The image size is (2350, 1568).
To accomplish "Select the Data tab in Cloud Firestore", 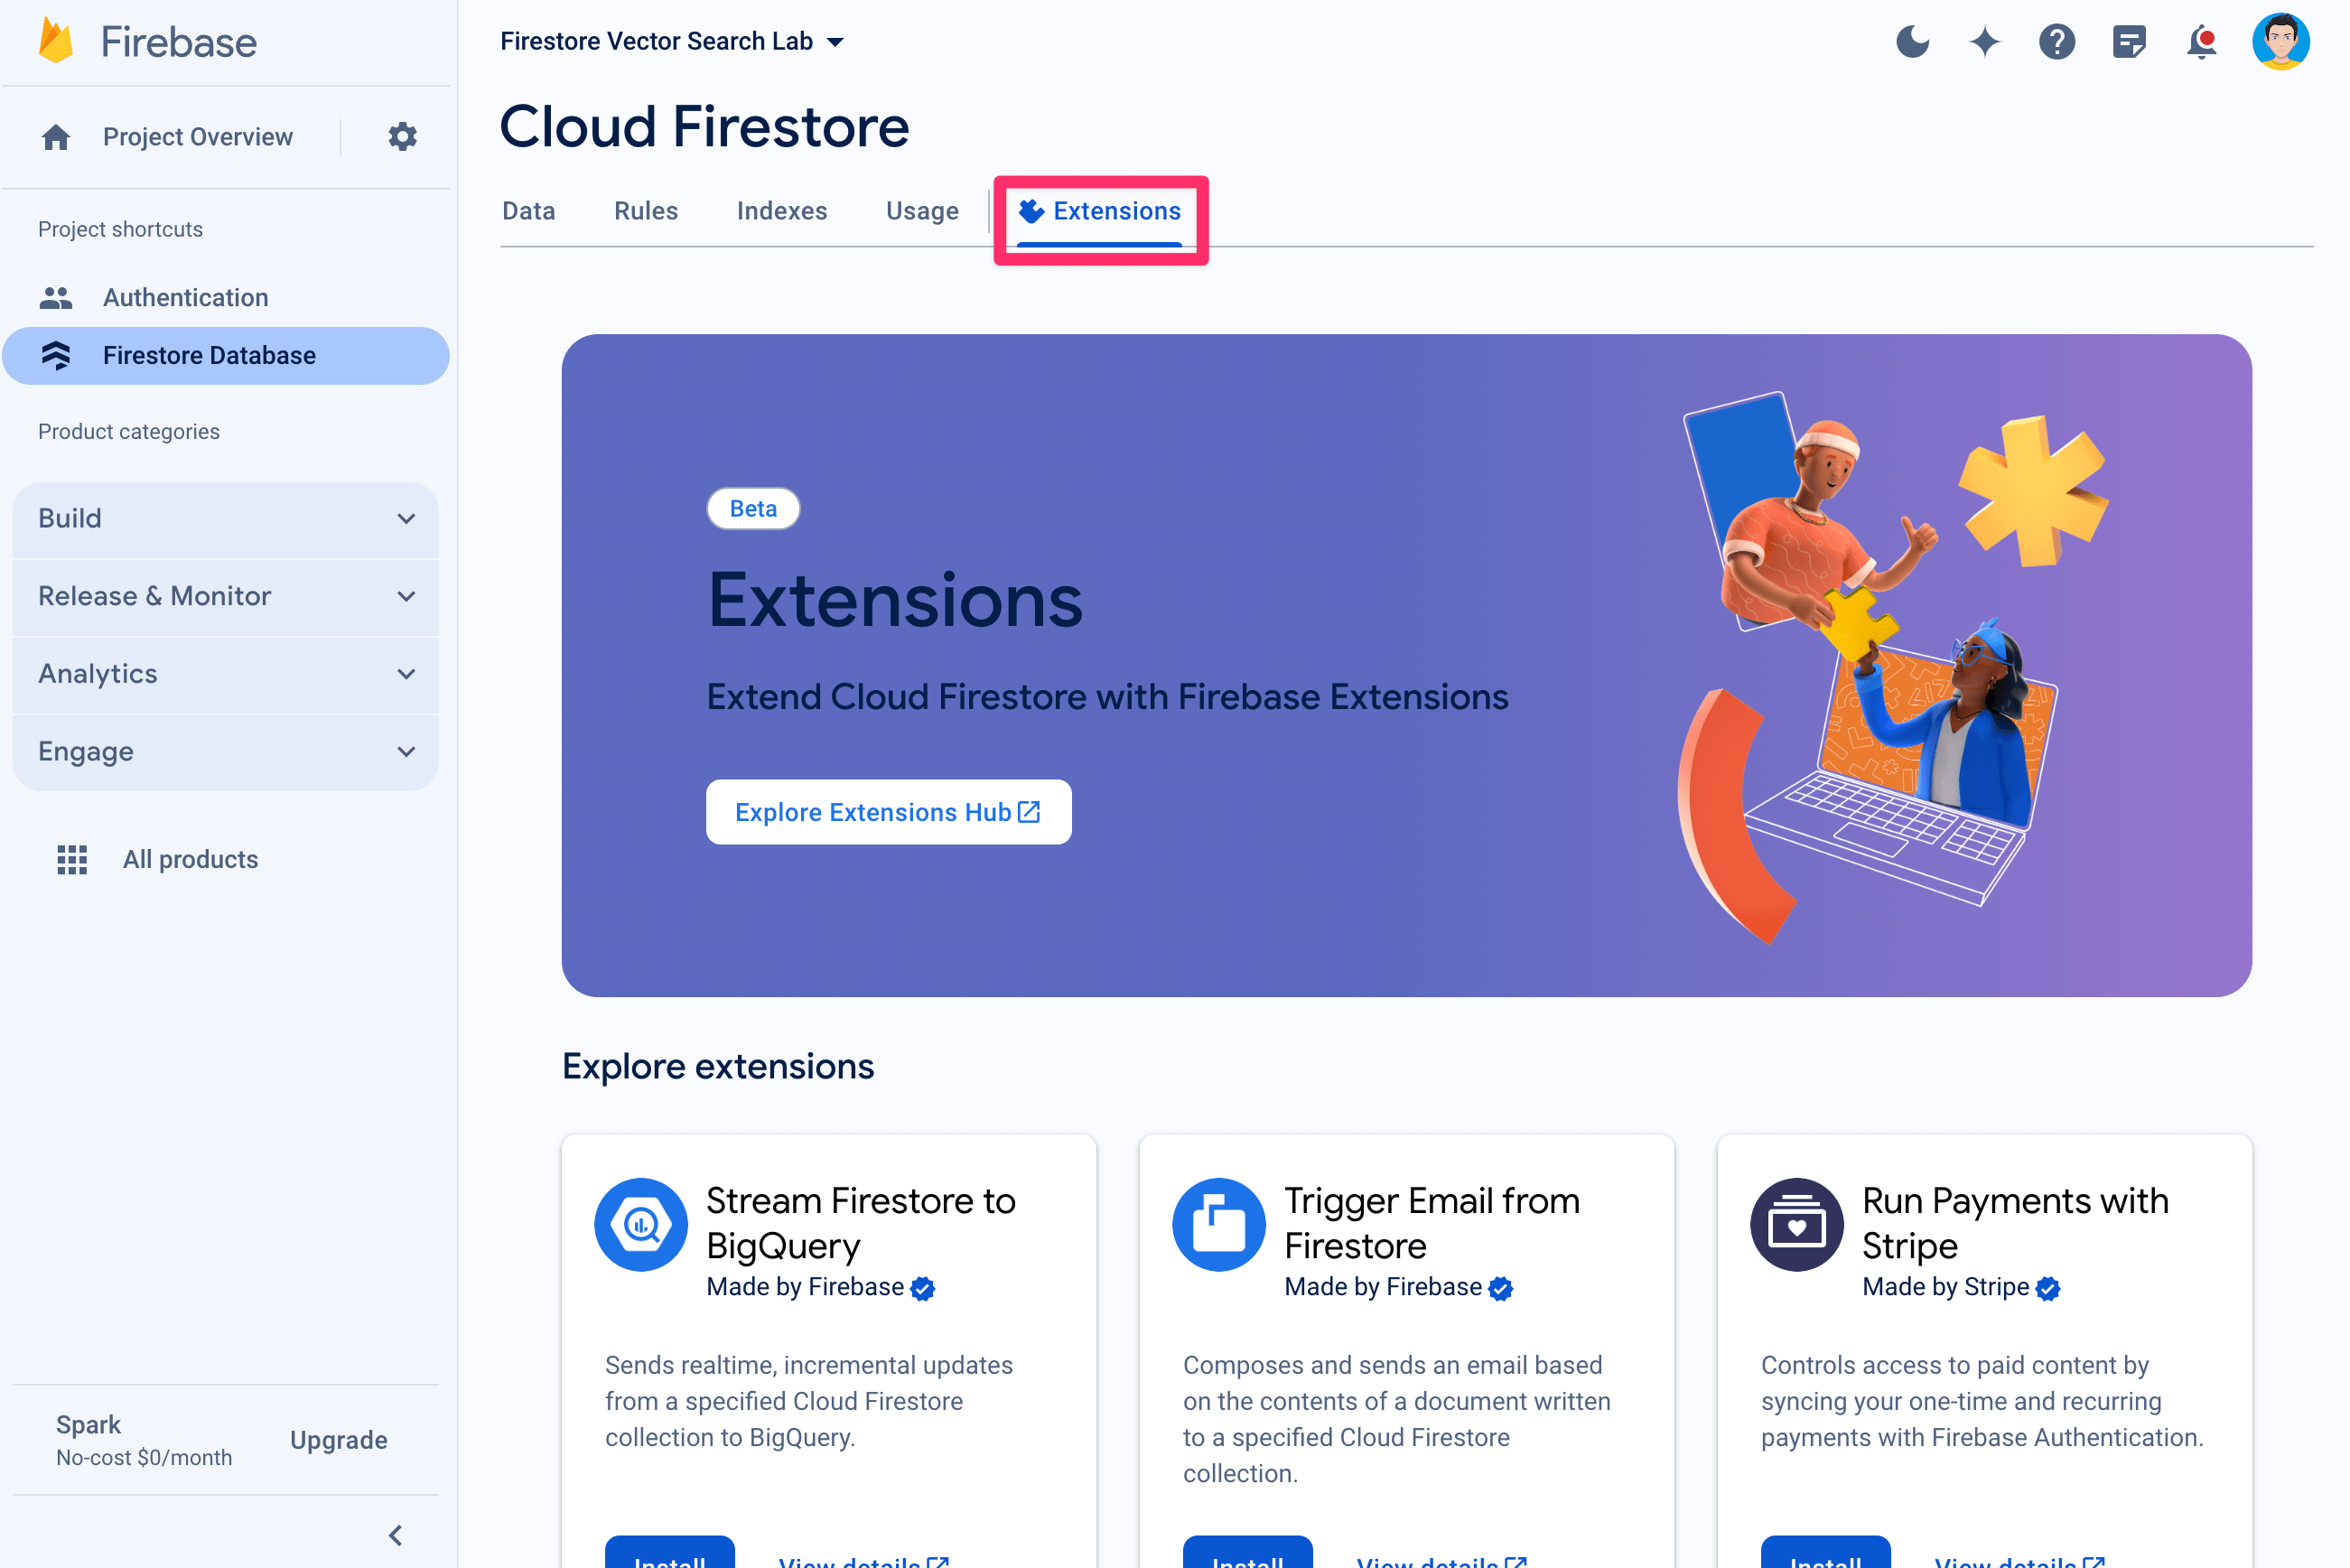I will point(527,210).
